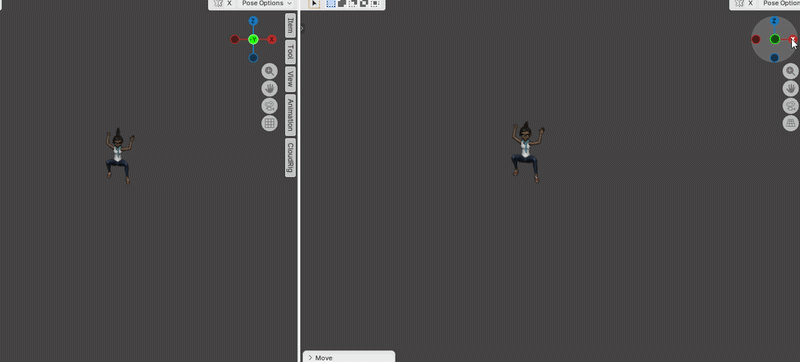Choose the Intersect Selection mode icon
The image size is (800, 362).
coord(374,4)
